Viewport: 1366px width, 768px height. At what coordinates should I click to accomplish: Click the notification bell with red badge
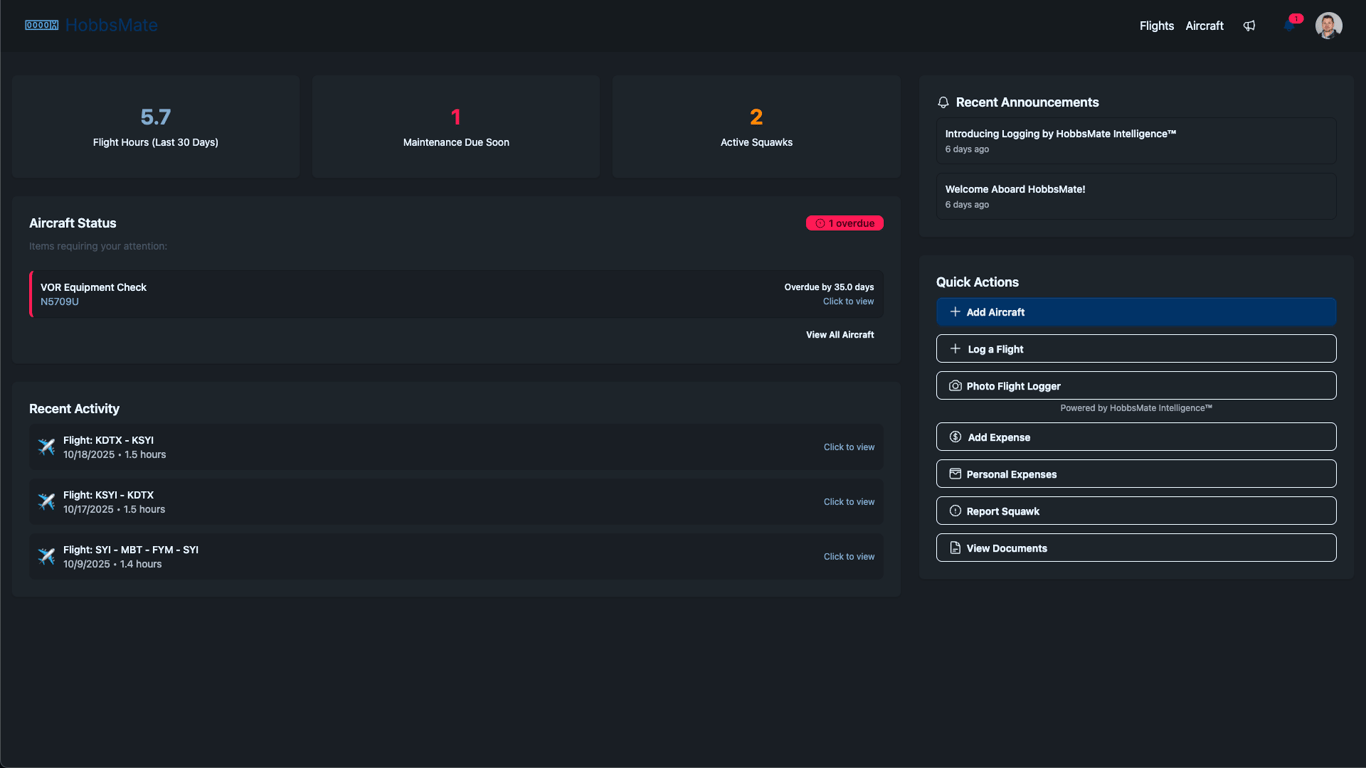pyautogui.click(x=1289, y=25)
